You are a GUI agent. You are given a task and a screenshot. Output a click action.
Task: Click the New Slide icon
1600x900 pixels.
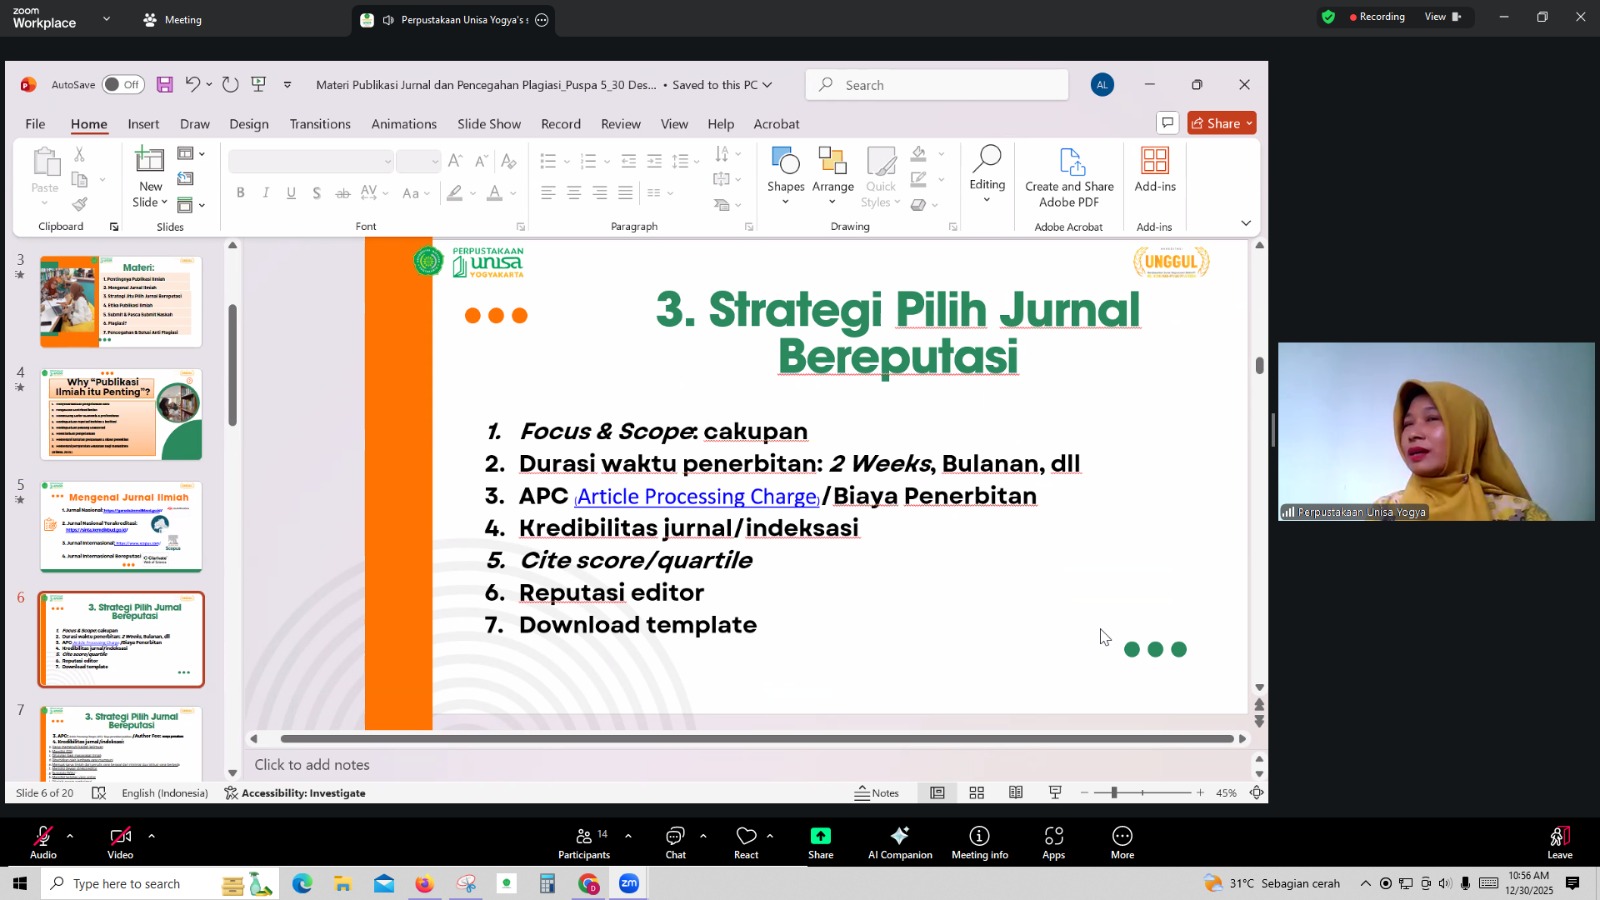[150, 161]
